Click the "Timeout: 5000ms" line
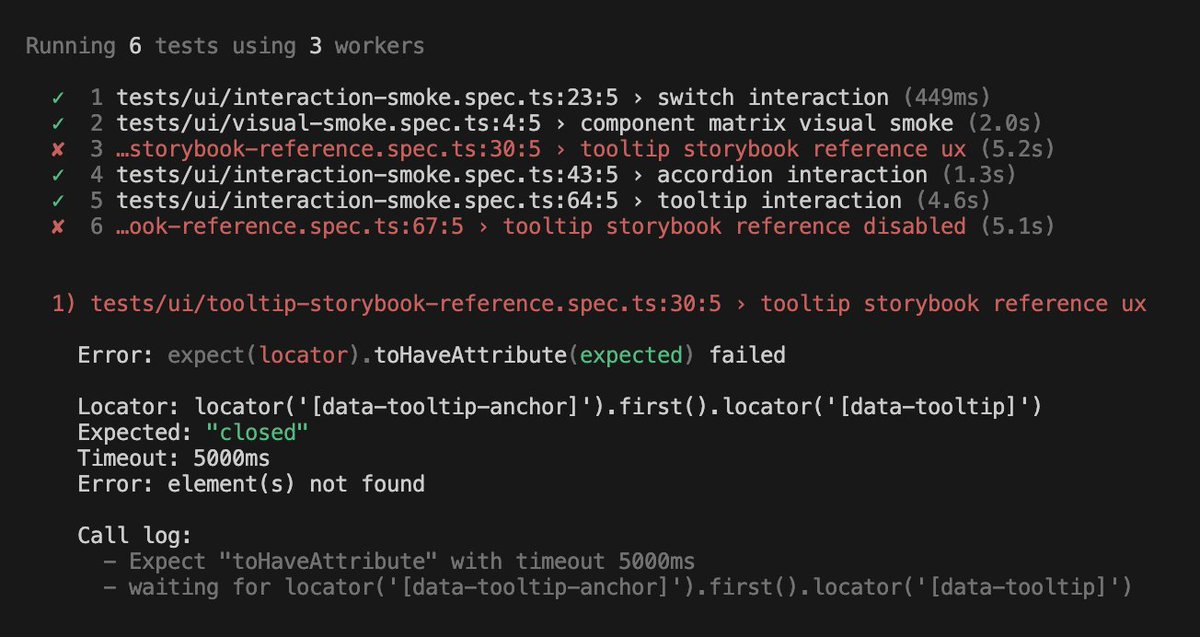 (174, 459)
